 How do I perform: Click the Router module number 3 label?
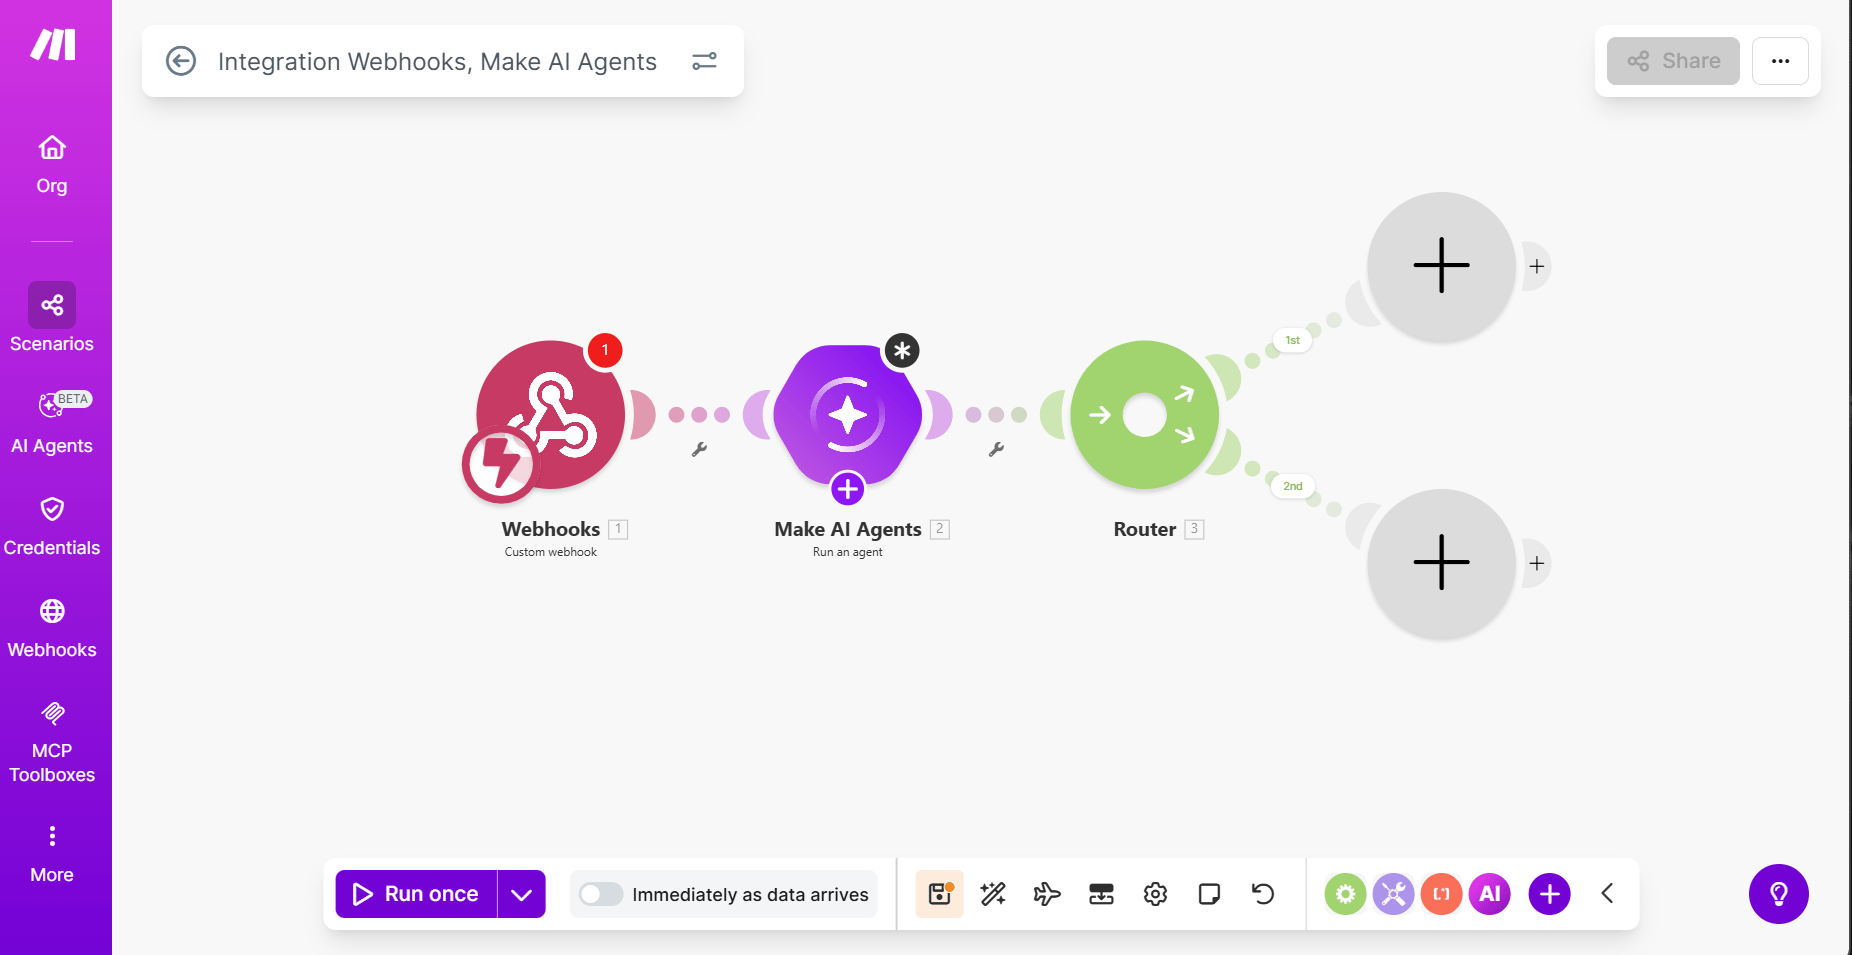1194,529
